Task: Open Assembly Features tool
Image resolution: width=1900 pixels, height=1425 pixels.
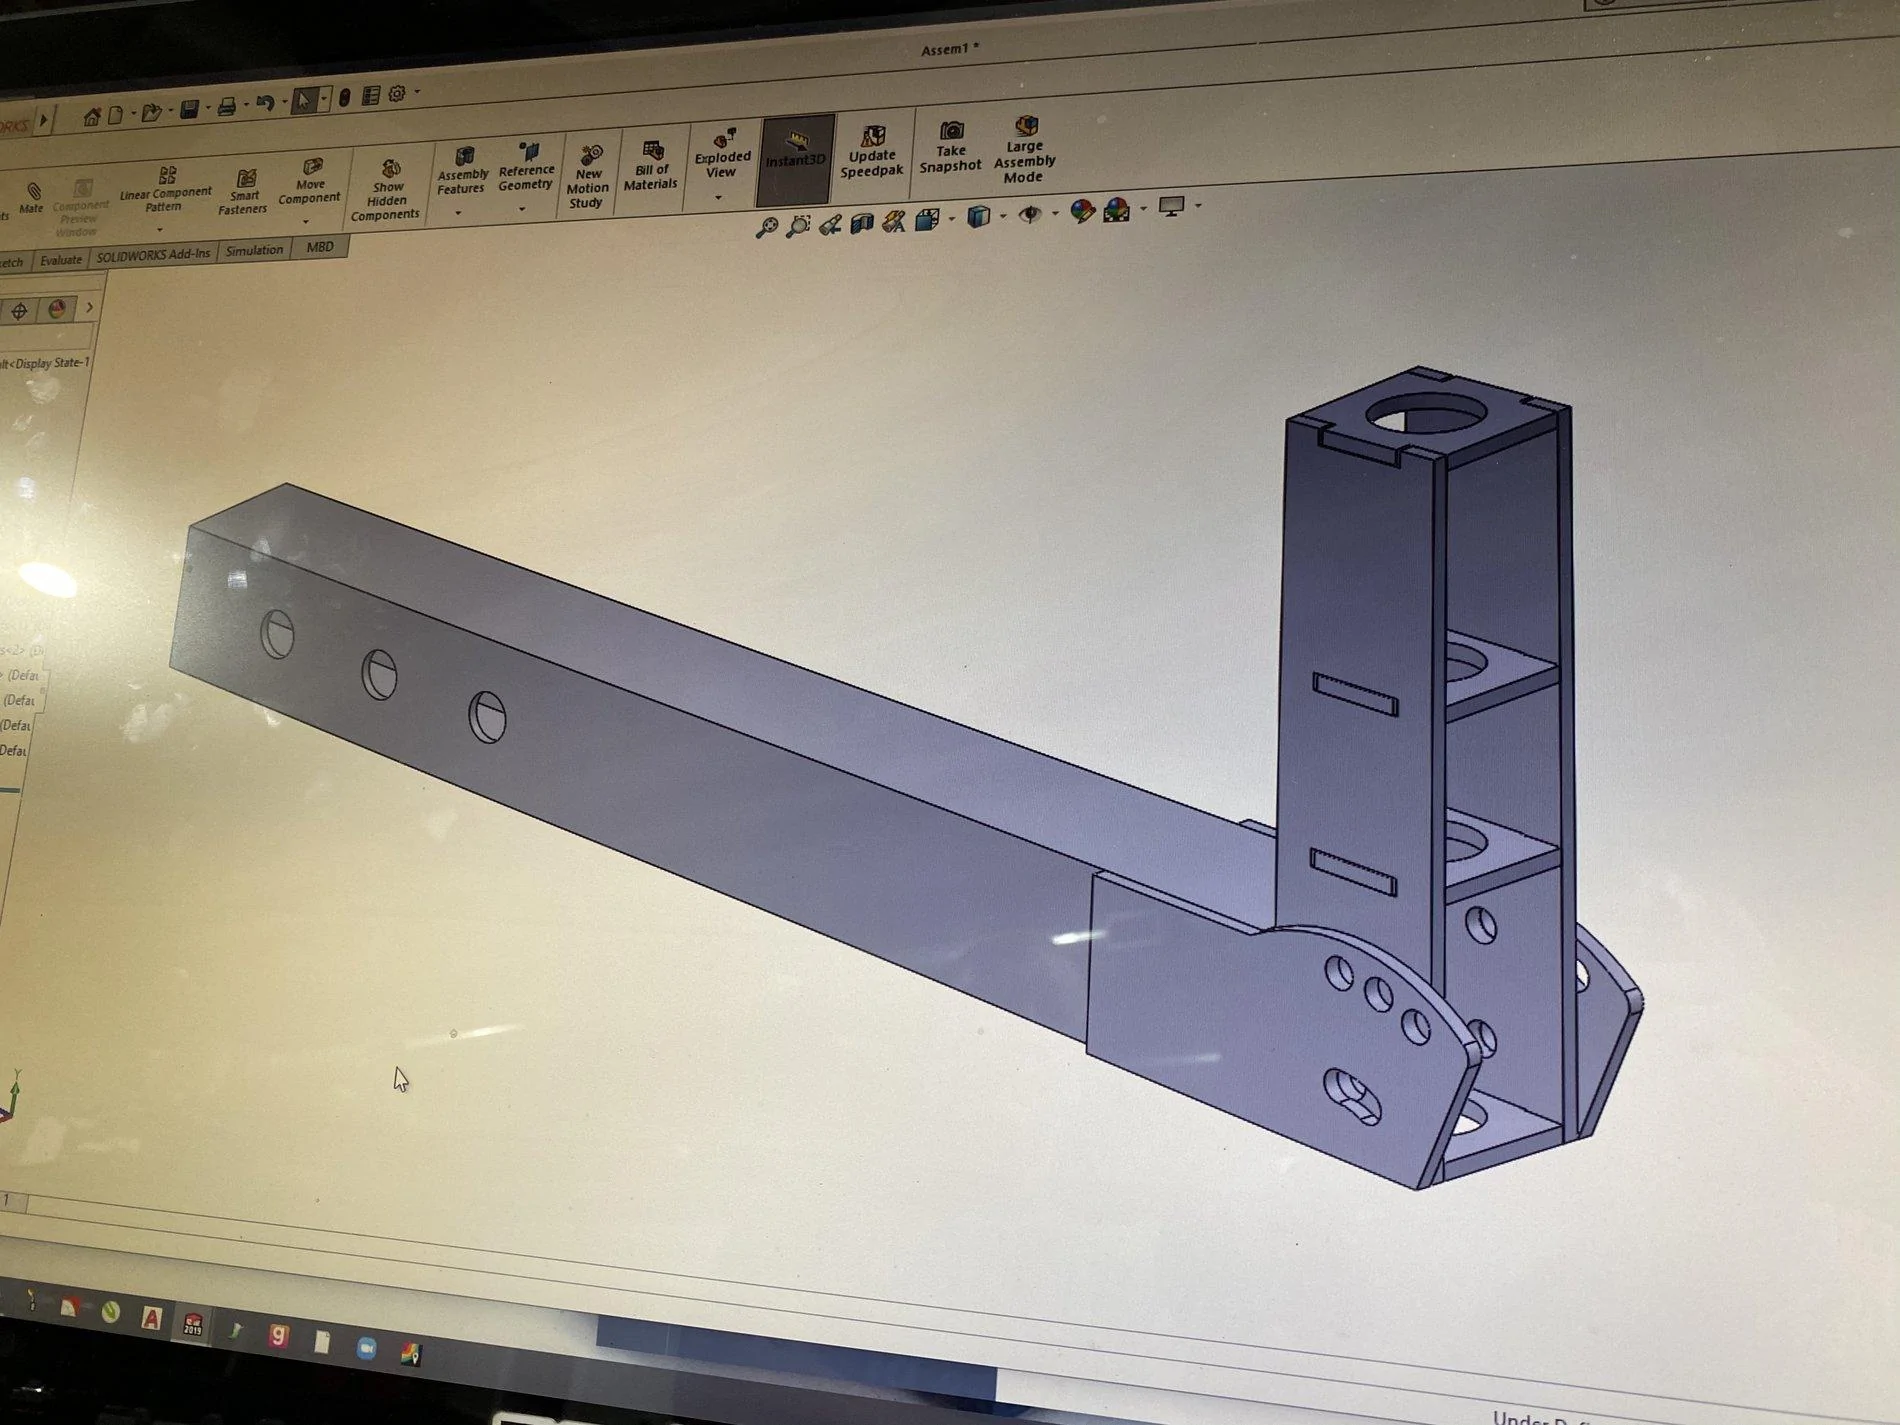Action: point(462,170)
